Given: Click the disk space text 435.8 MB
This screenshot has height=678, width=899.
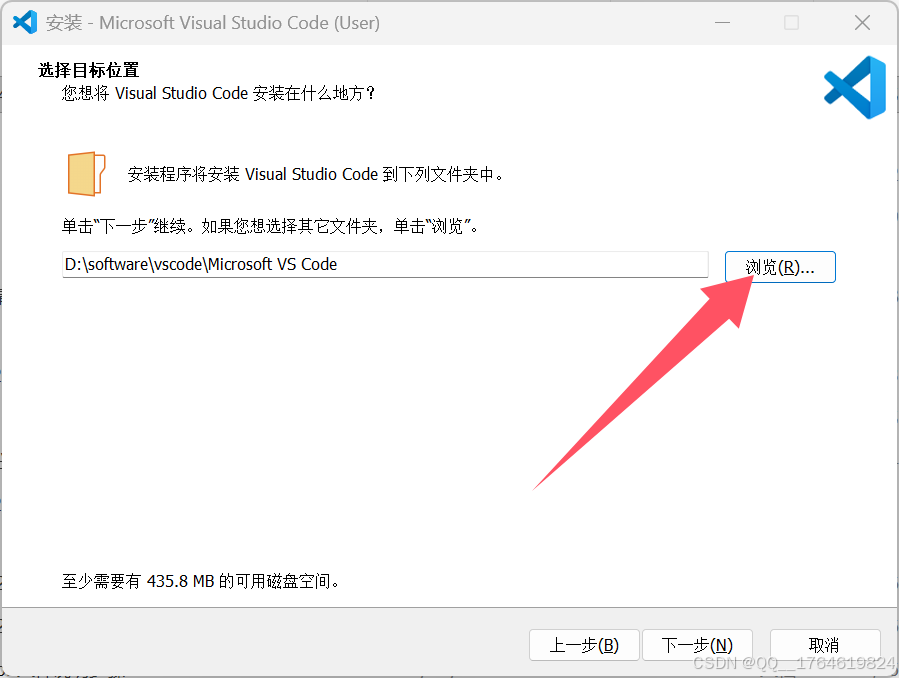Looking at the screenshot, I should click(180, 581).
